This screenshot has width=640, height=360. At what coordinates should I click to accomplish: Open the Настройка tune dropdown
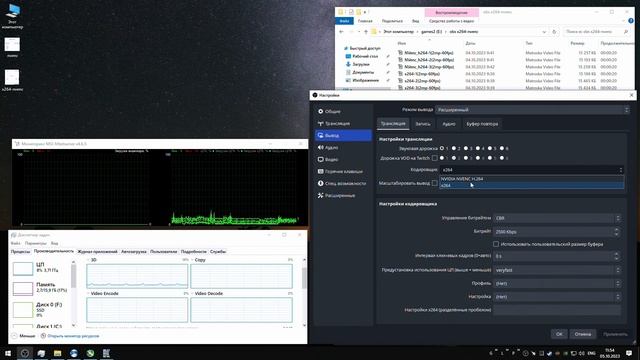point(557,297)
